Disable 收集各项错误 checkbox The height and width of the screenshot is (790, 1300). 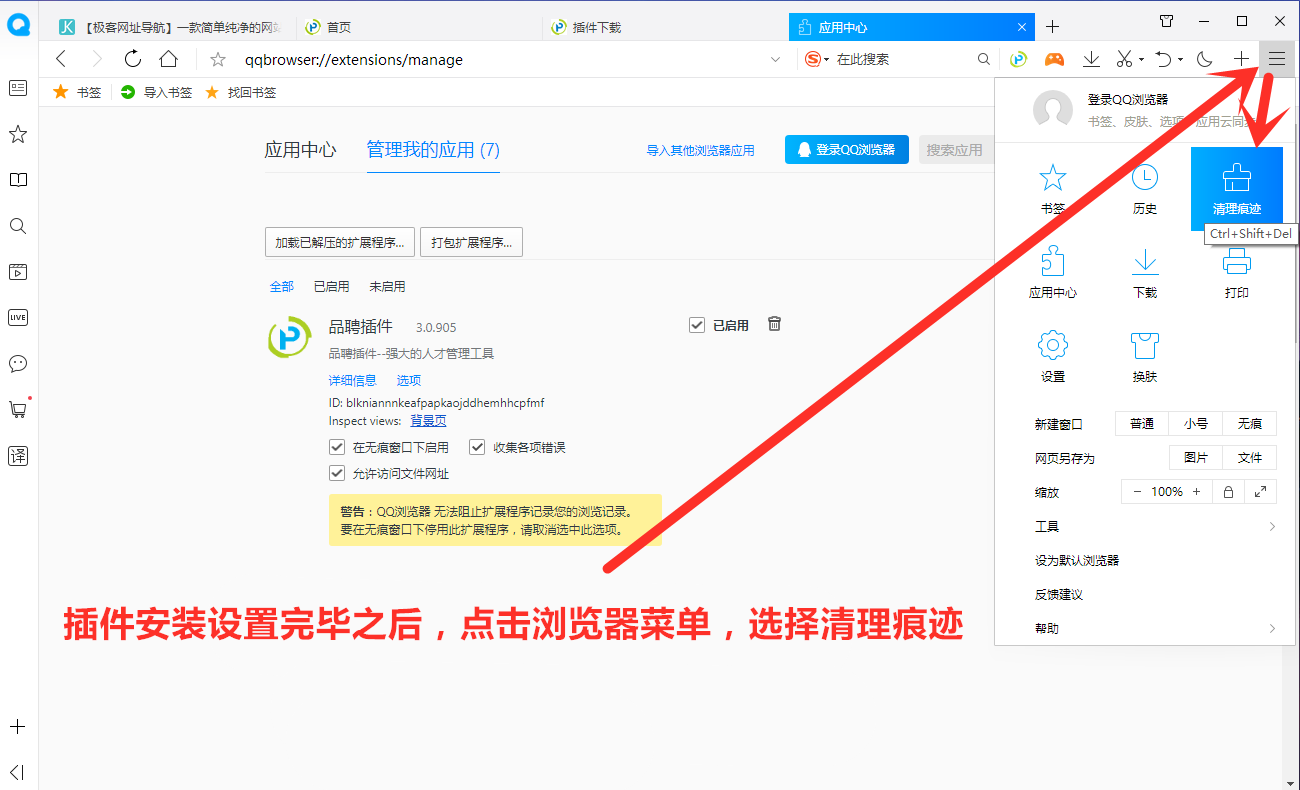click(477, 446)
